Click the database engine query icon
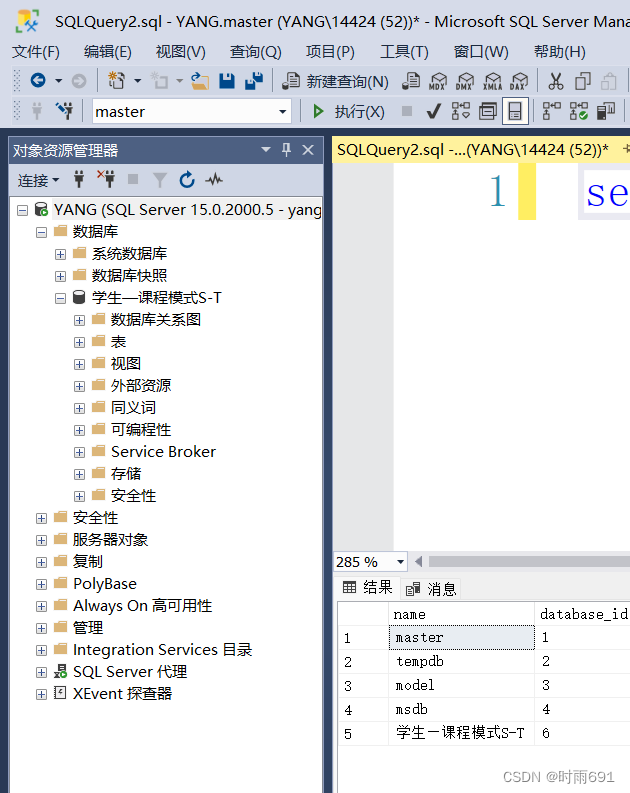Image resolution: width=630 pixels, height=793 pixels. [x=411, y=80]
